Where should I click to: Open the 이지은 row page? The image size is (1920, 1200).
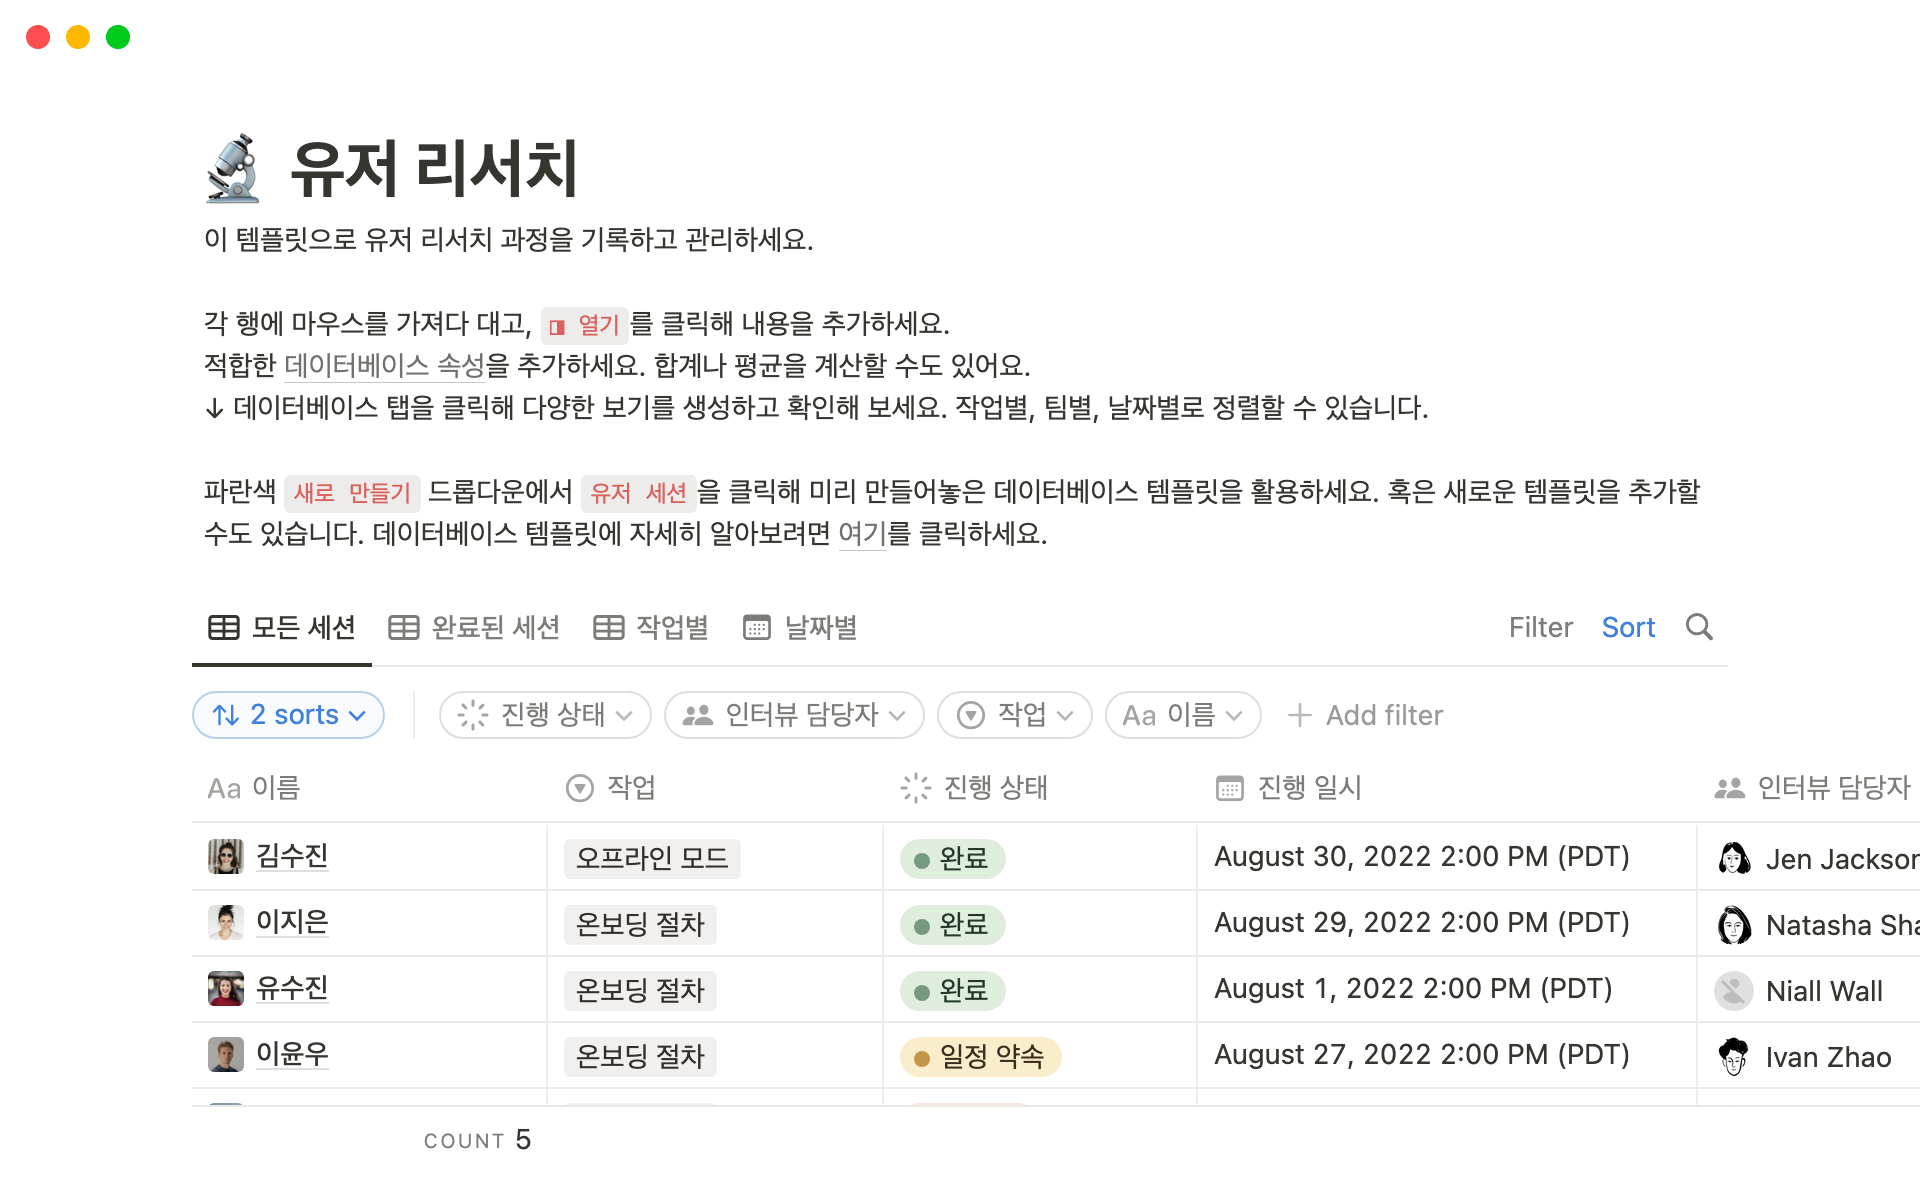tap(292, 922)
